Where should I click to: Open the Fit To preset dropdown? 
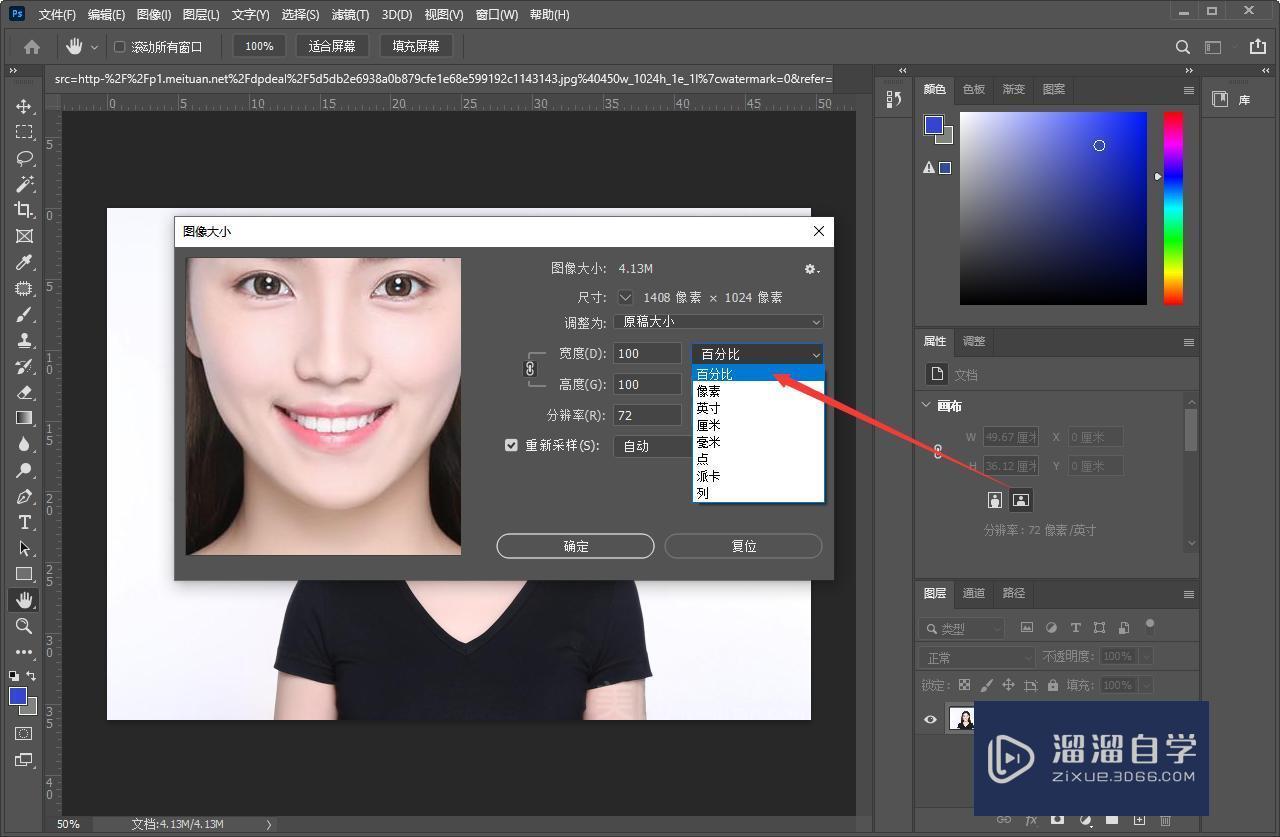tap(718, 322)
